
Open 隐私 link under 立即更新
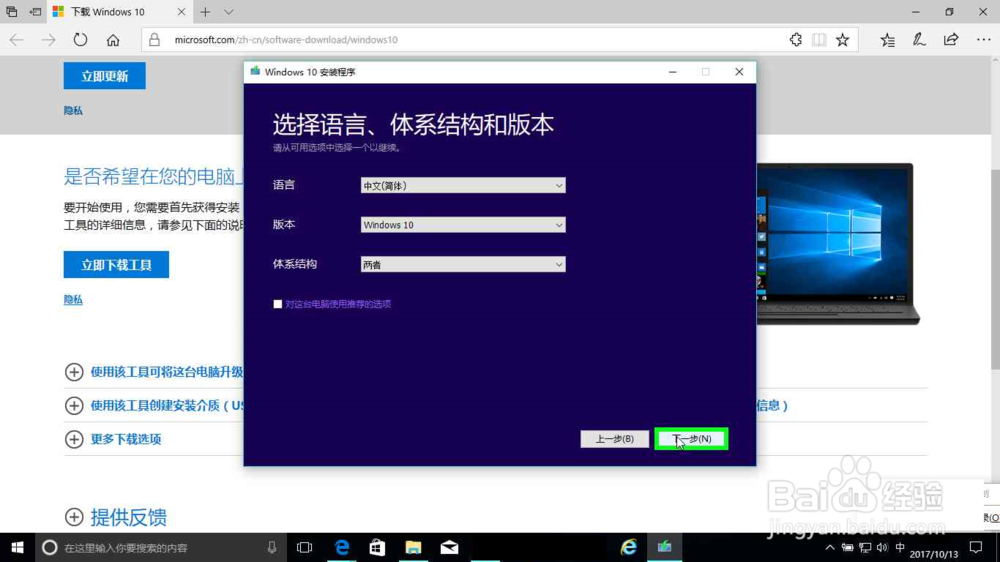tap(73, 110)
